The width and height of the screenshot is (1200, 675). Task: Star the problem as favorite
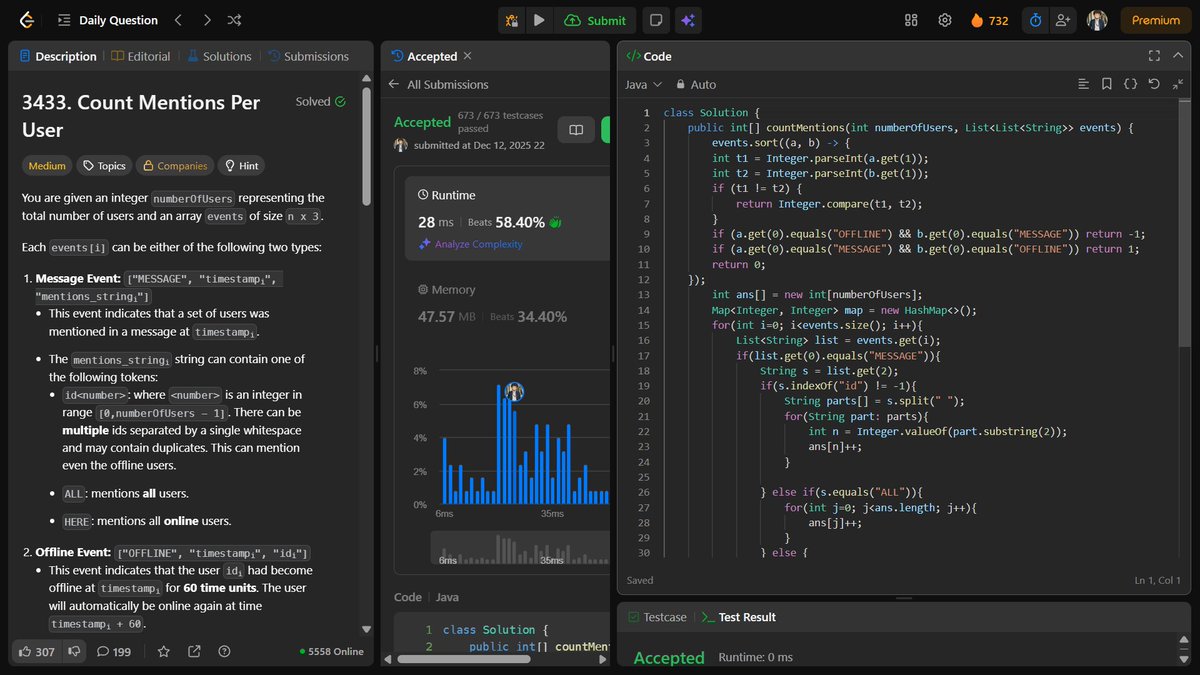(x=164, y=651)
